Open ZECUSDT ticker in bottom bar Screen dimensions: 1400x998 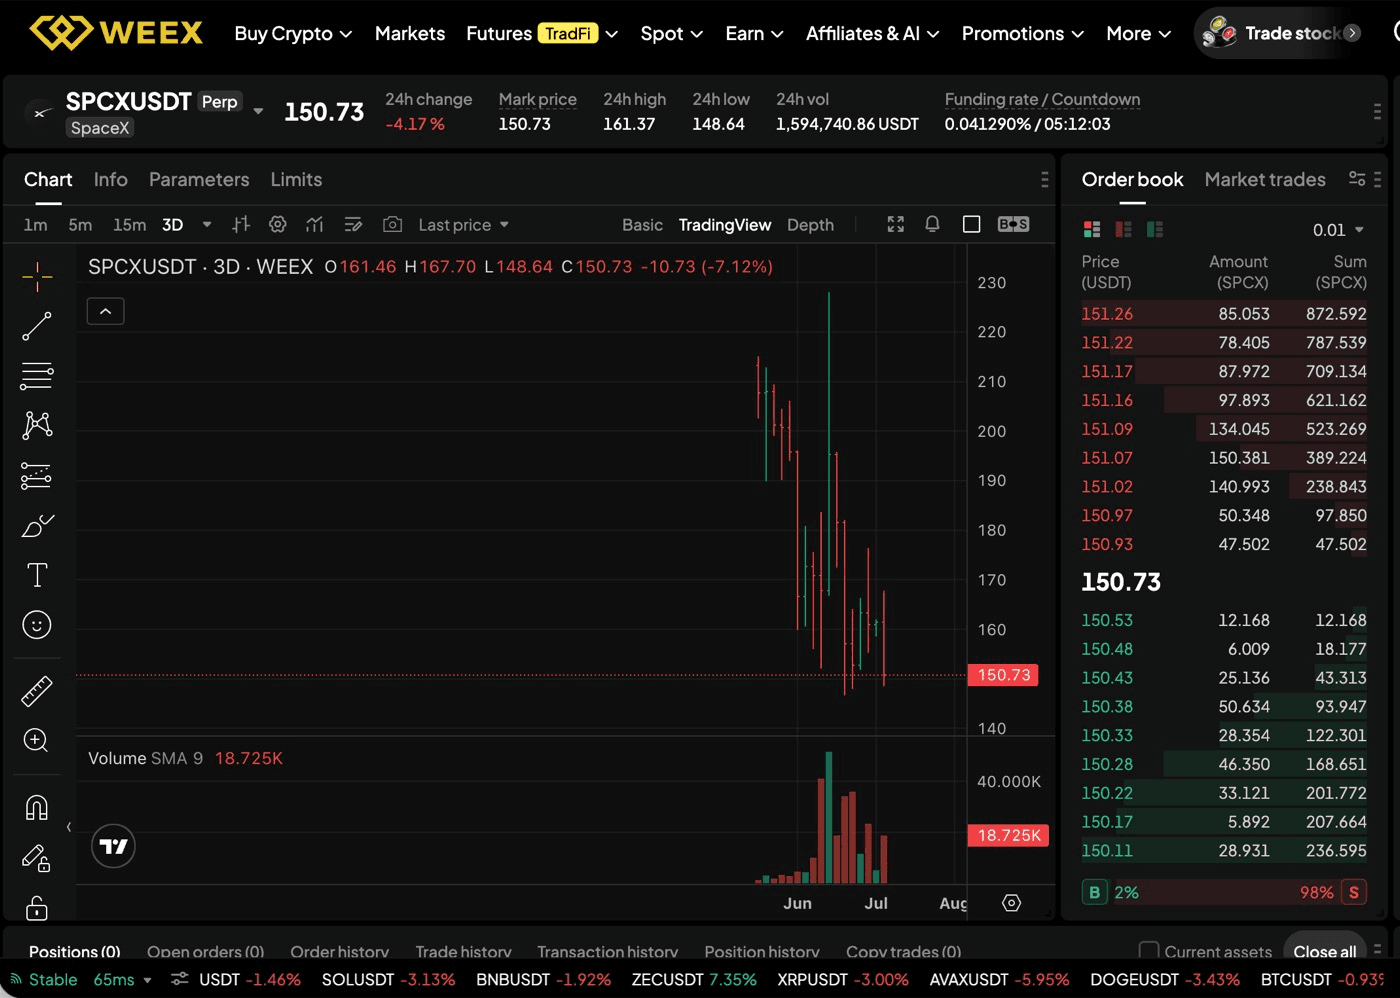coord(694,979)
